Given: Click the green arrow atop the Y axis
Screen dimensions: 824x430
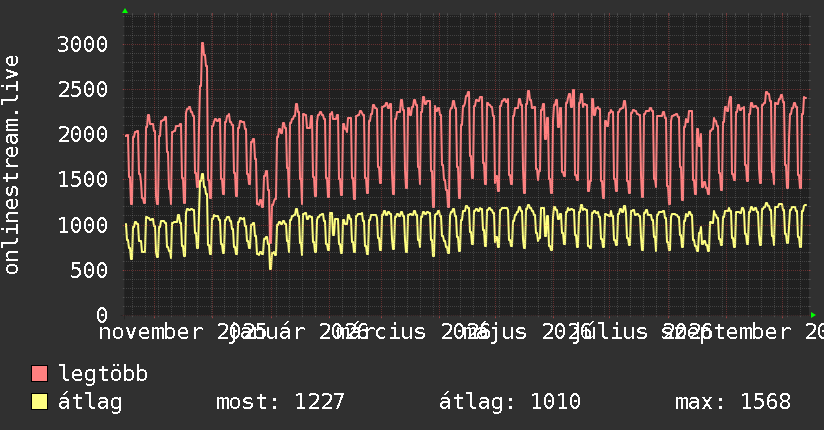Looking at the screenshot, I should pyautogui.click(x=125, y=11).
